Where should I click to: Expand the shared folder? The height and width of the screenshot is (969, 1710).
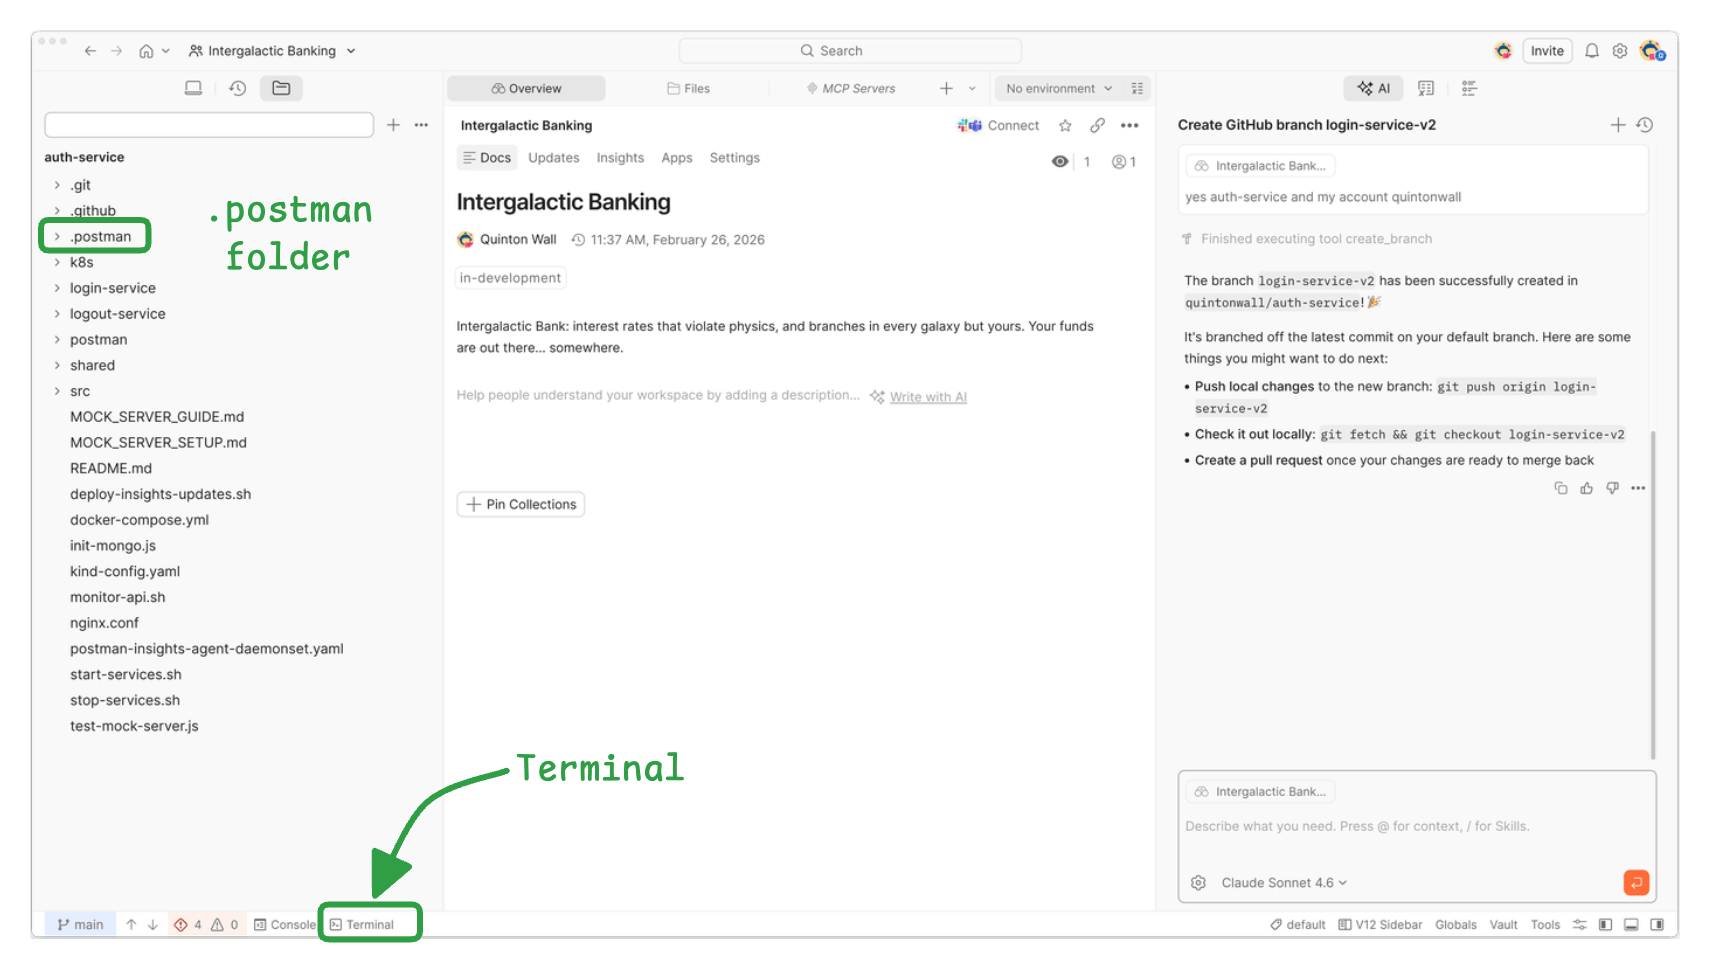pos(57,366)
